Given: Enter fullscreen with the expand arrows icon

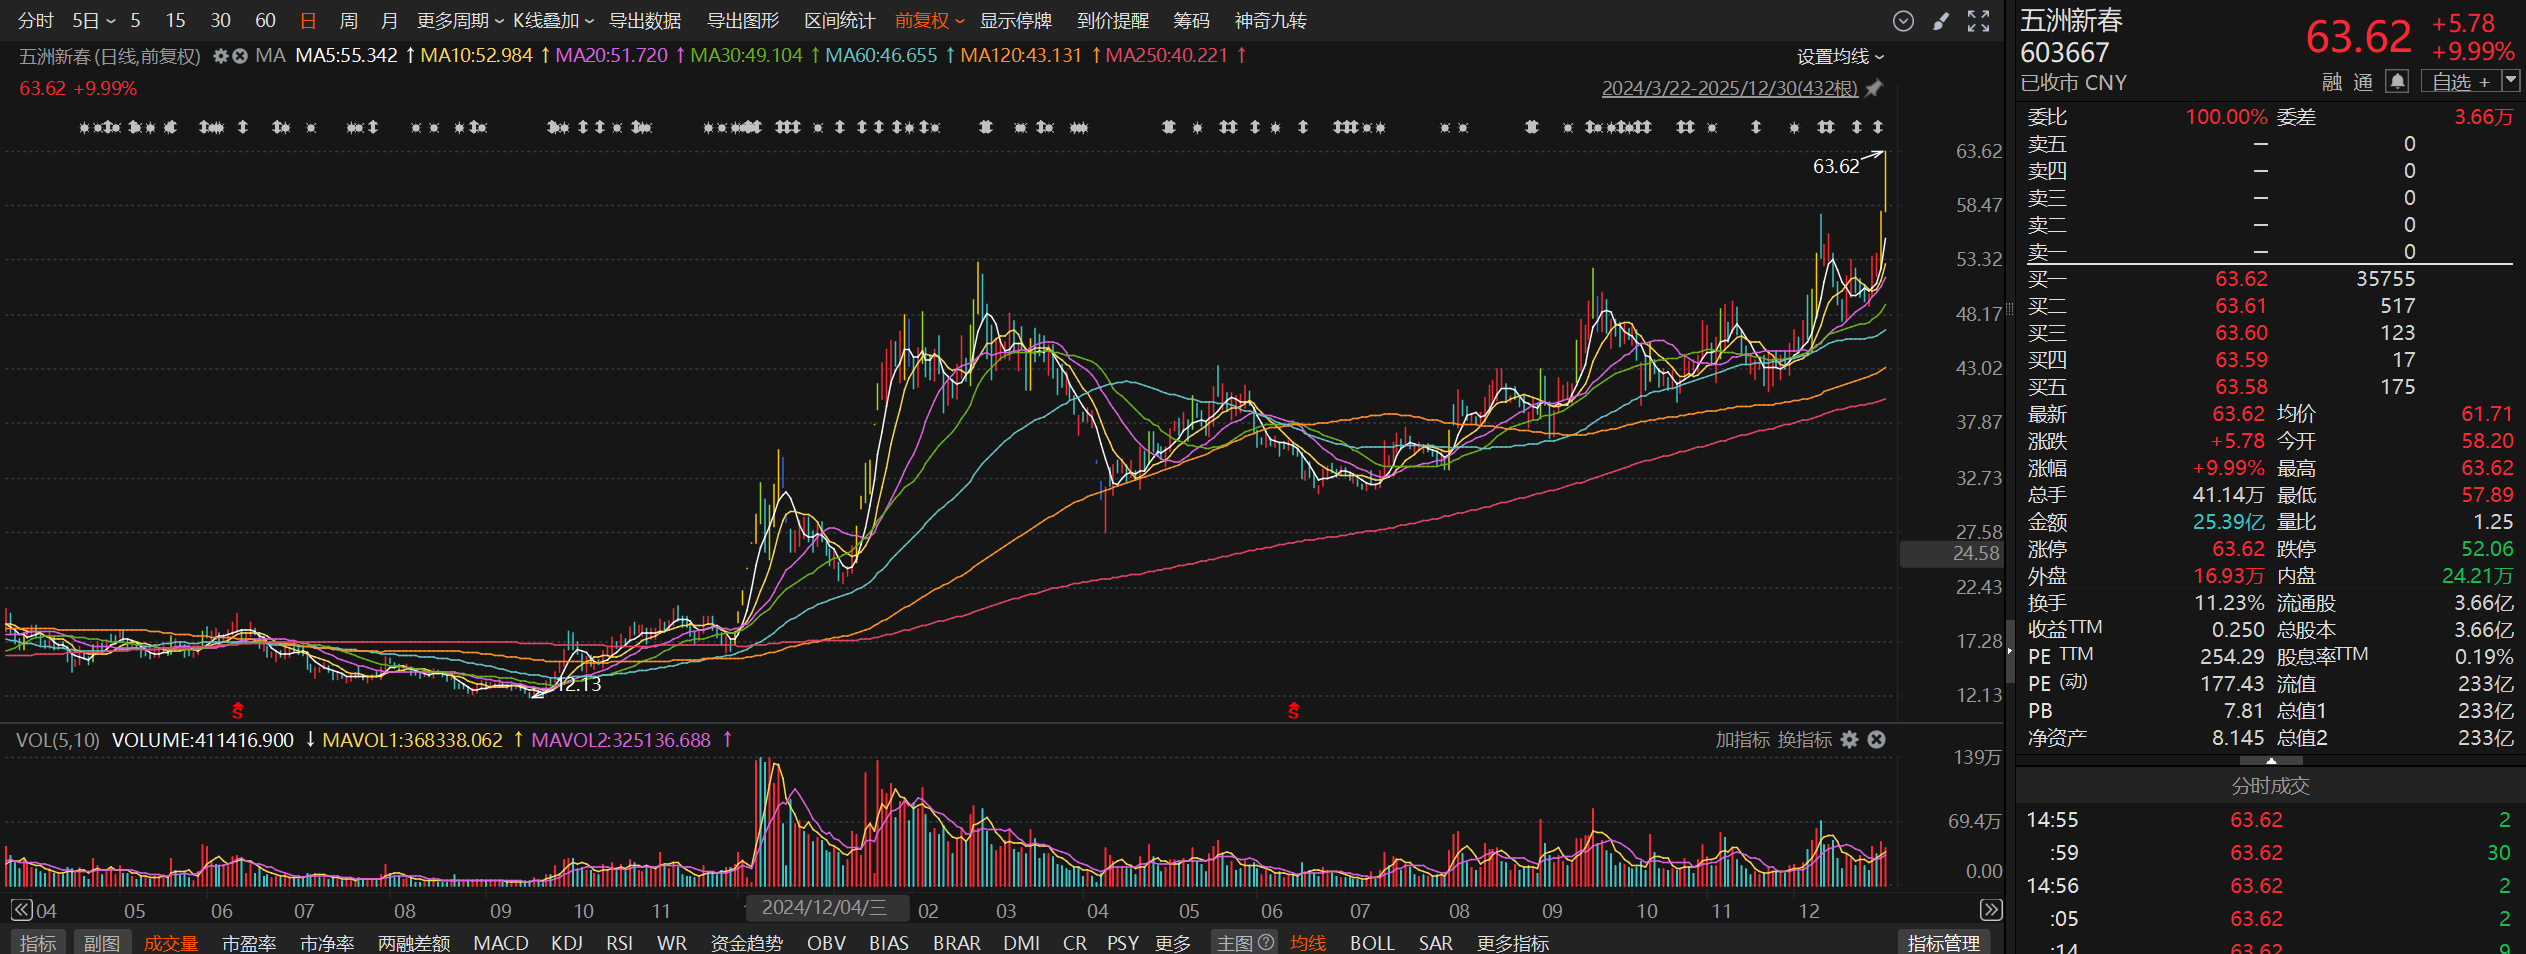Looking at the screenshot, I should [1978, 21].
